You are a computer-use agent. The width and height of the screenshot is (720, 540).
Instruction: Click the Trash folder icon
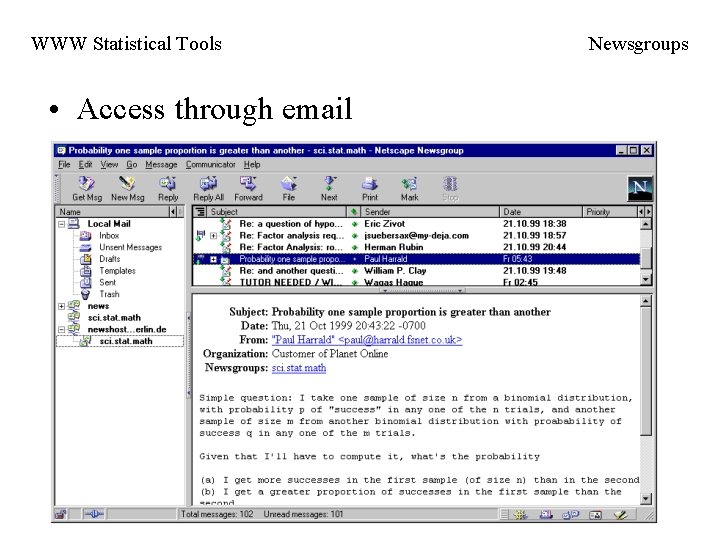pyautogui.click(x=85, y=294)
